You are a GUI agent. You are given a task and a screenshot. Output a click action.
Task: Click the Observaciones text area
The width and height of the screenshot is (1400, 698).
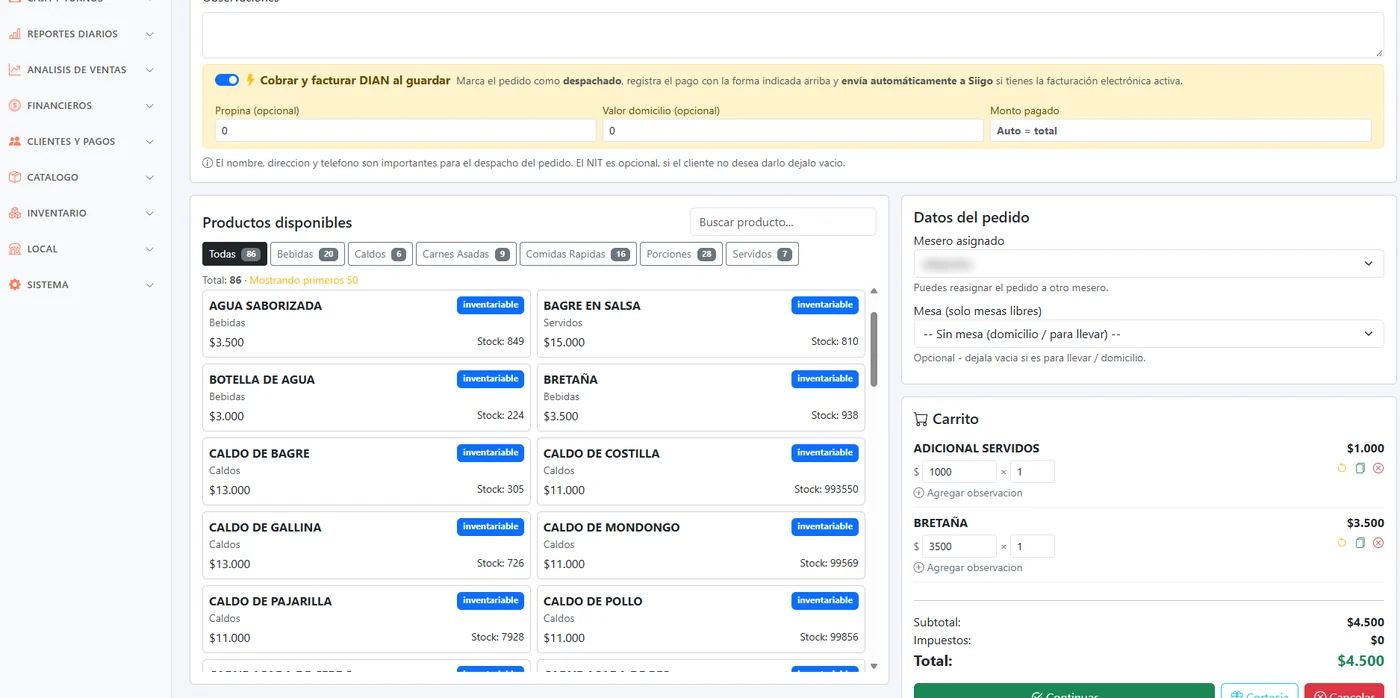pyautogui.click(x=793, y=35)
